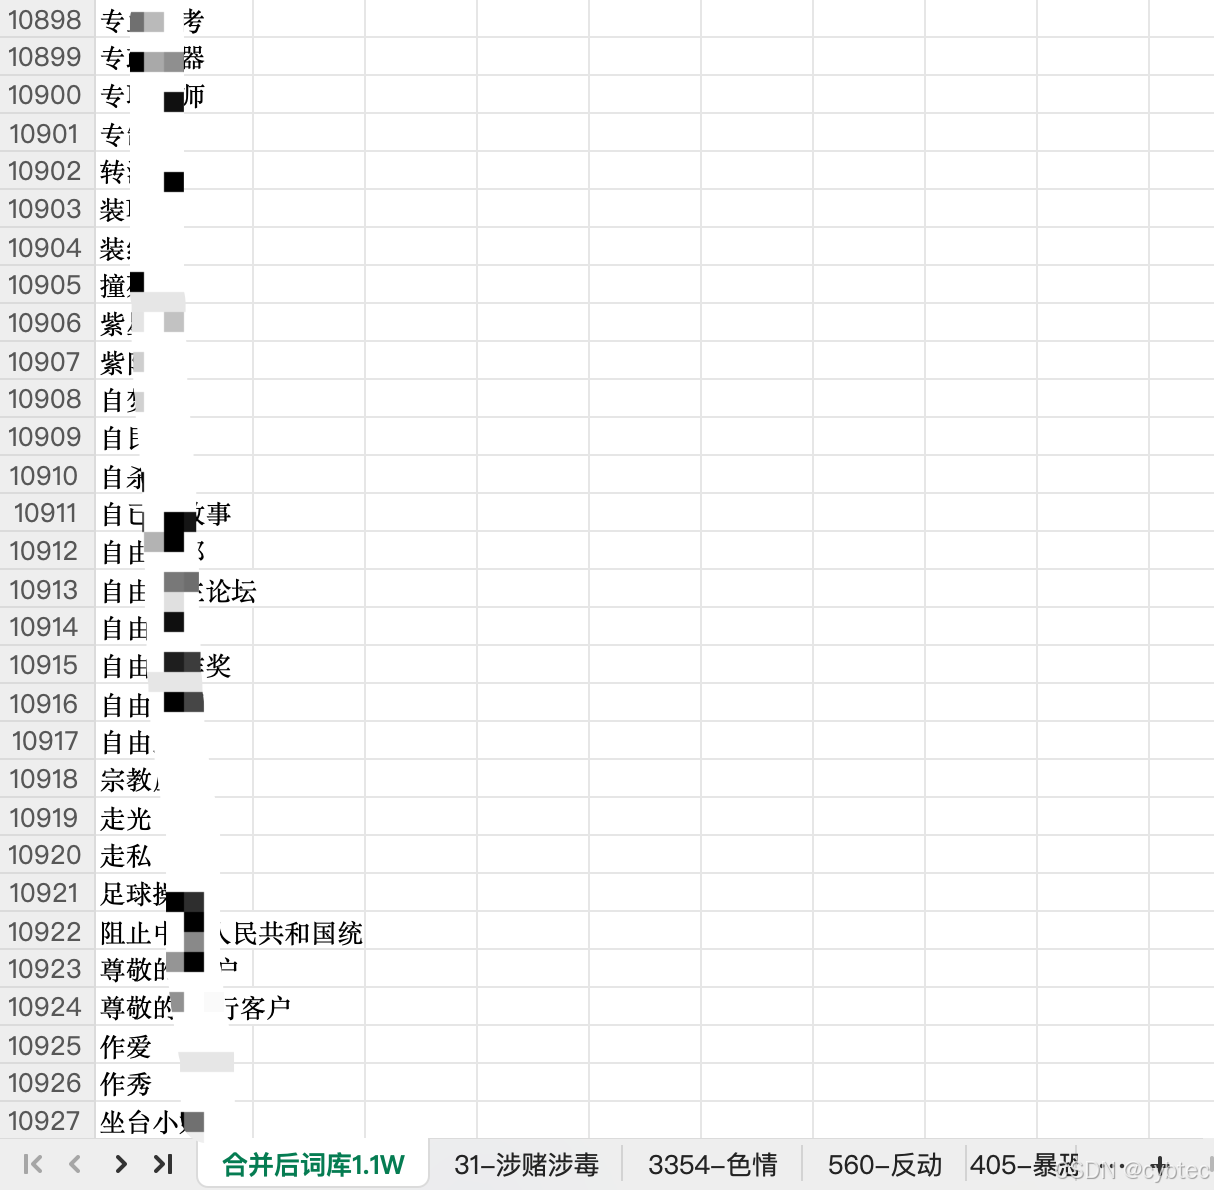
Task: Select row header 10905
Action: point(47,285)
